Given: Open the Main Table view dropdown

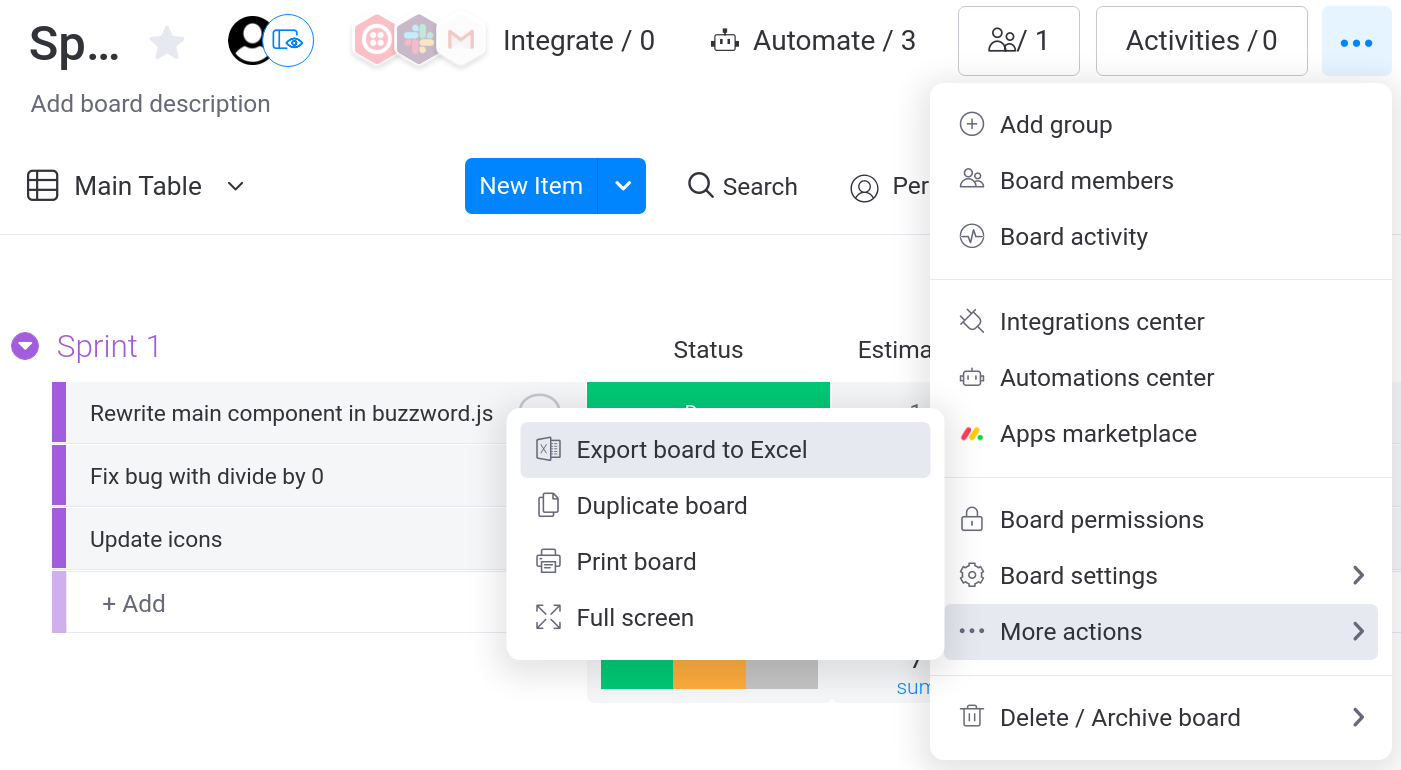Looking at the screenshot, I should (x=236, y=186).
